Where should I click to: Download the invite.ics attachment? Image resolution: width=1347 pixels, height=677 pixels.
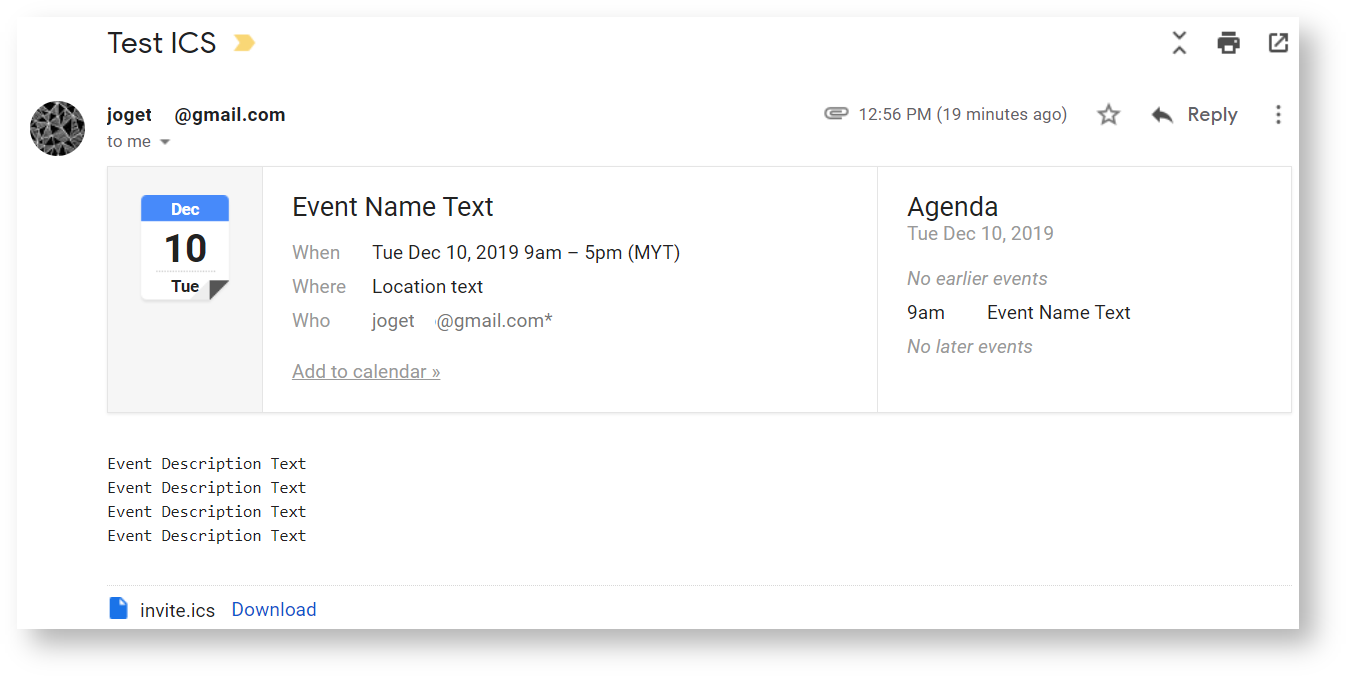(x=274, y=610)
